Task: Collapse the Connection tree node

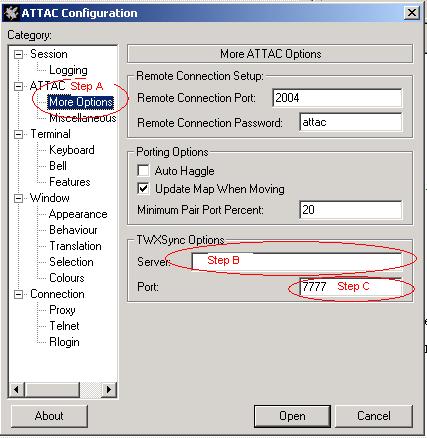Action: (19, 294)
